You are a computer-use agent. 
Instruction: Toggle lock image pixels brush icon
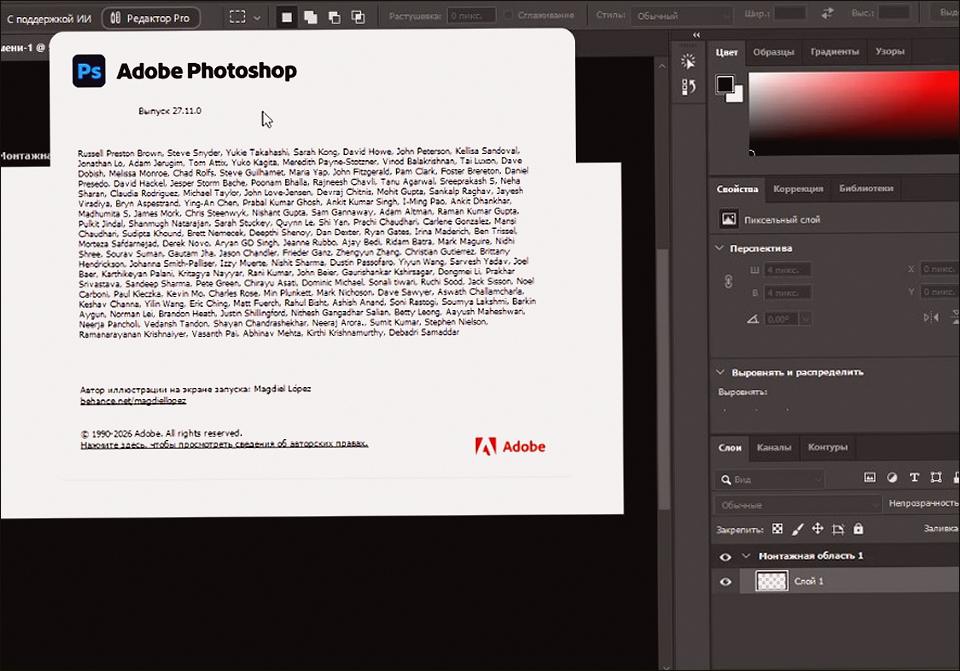[x=797, y=529]
